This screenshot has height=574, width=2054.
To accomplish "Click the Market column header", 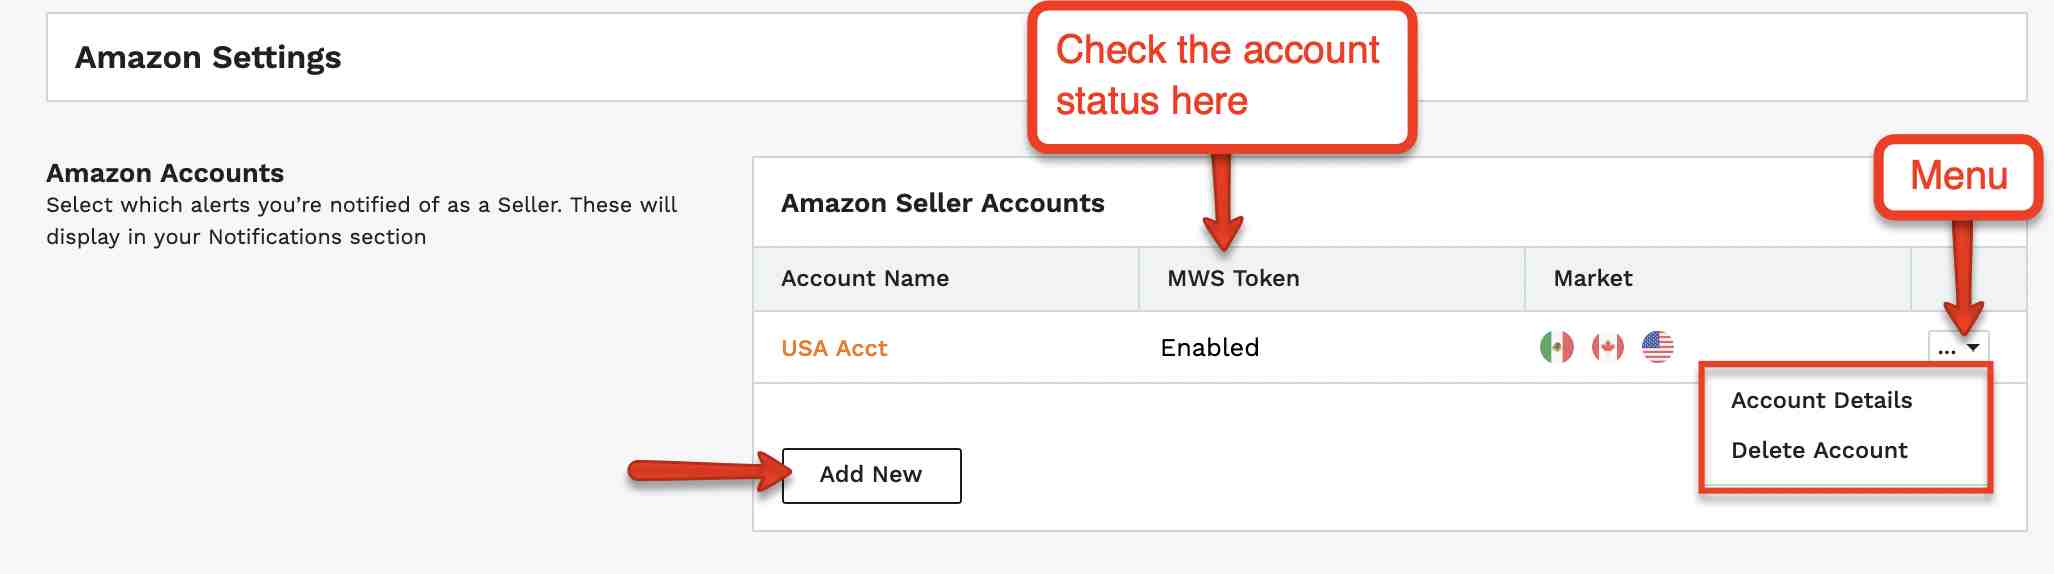I will (1592, 278).
